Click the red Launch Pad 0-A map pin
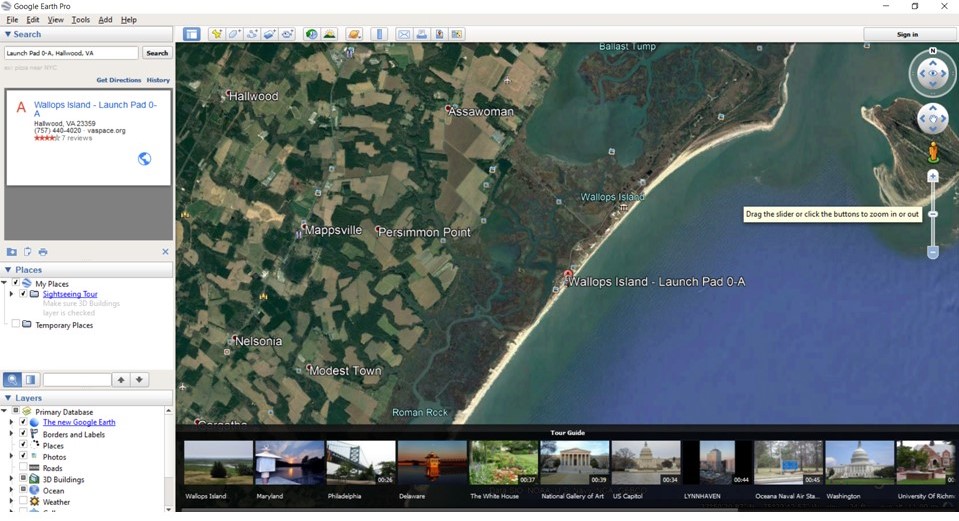 tap(568, 274)
